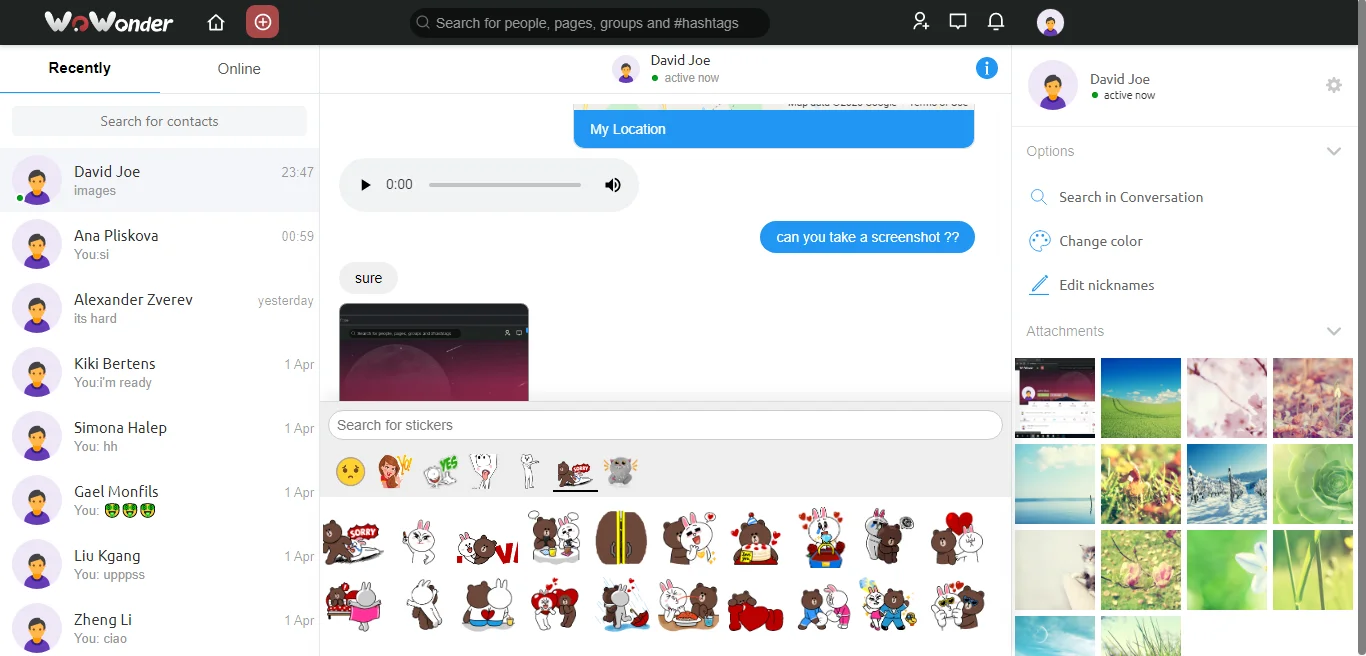Open the green succulent attachment thumbnail
Screen dimensions: 1366x656
click(1313, 484)
